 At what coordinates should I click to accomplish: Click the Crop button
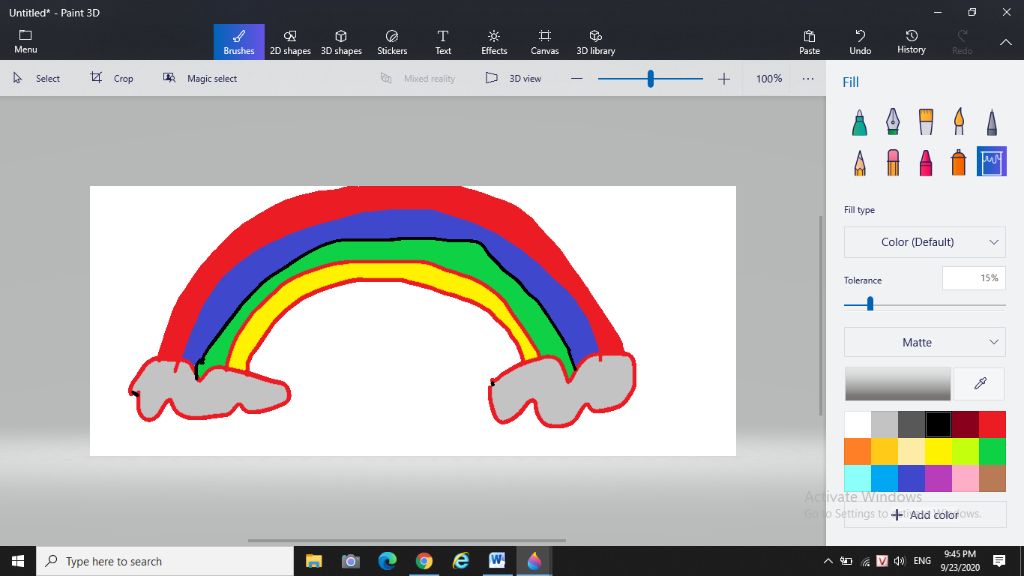(x=112, y=78)
